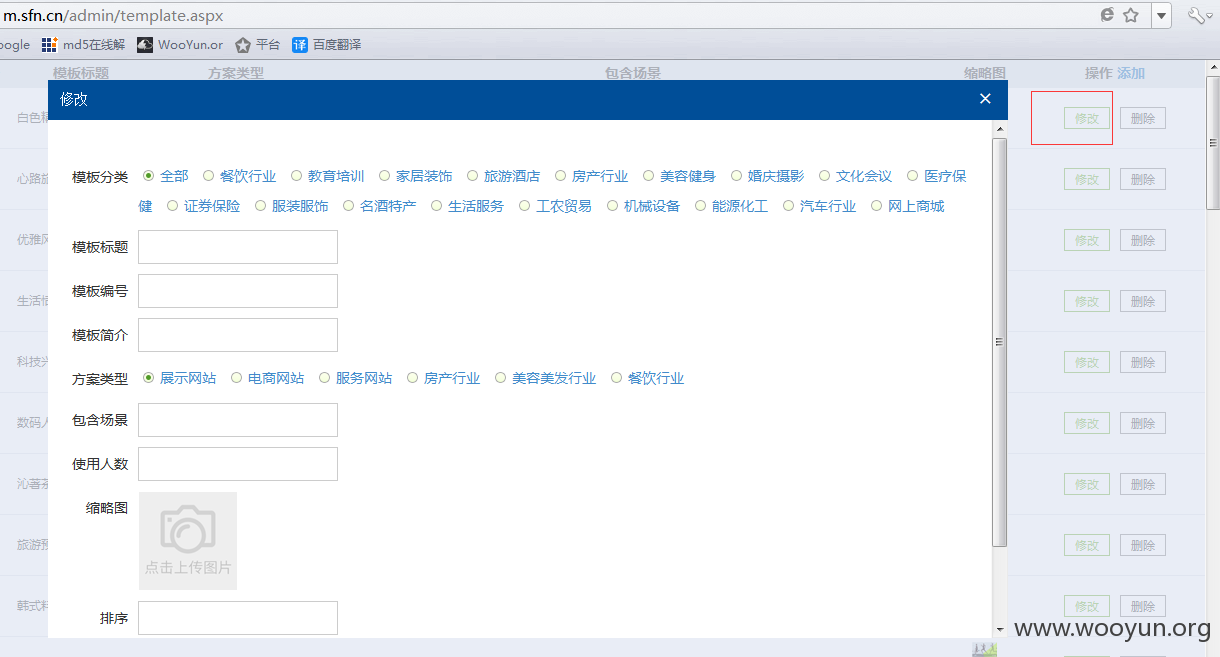Click the browser address bar URL
This screenshot has height=657, width=1220.
point(113,16)
